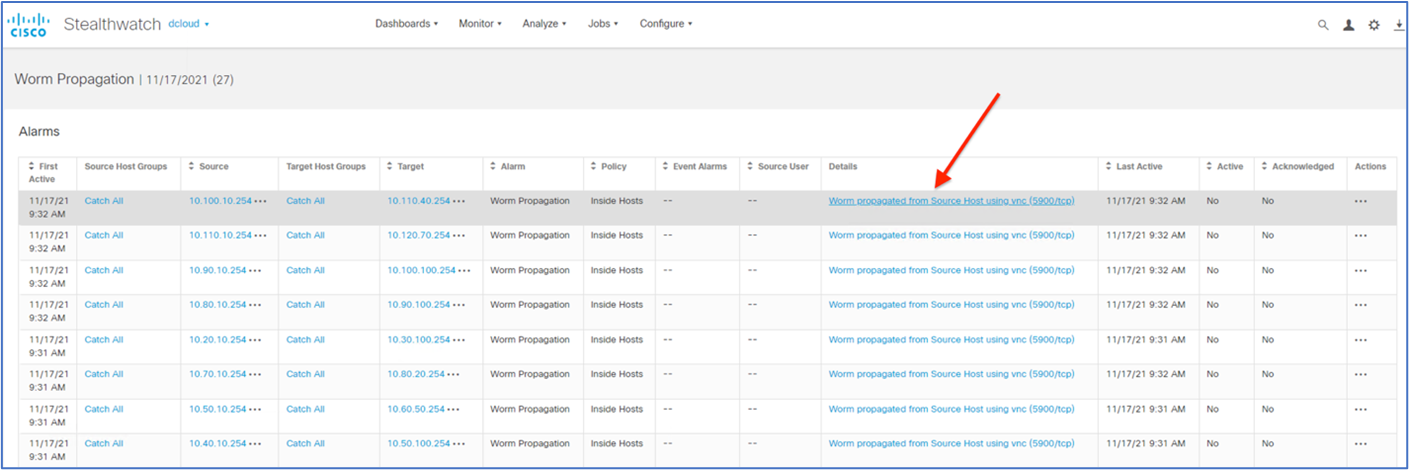Open Actions menu for source 10.90.10.254 row
Image resolution: width=1409 pixels, height=470 pixels.
pos(1360,271)
